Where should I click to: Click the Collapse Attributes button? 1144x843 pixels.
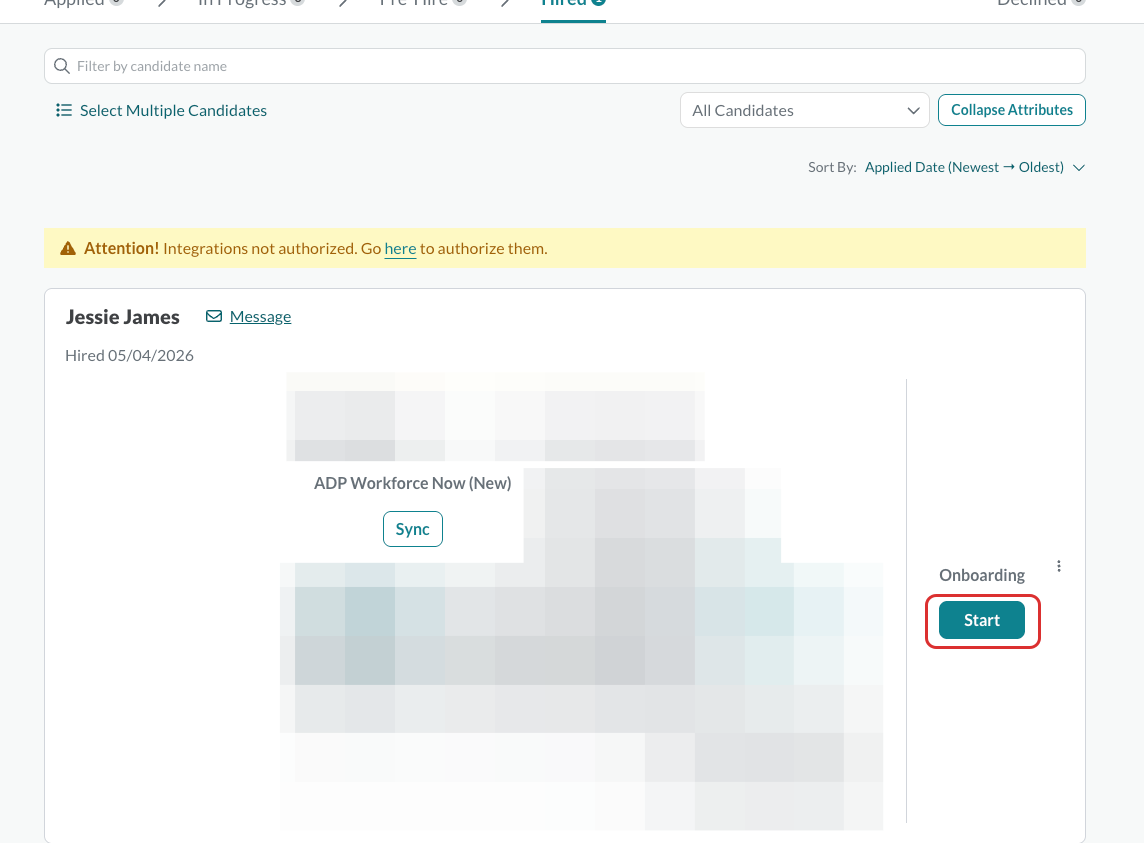[x=1012, y=110]
